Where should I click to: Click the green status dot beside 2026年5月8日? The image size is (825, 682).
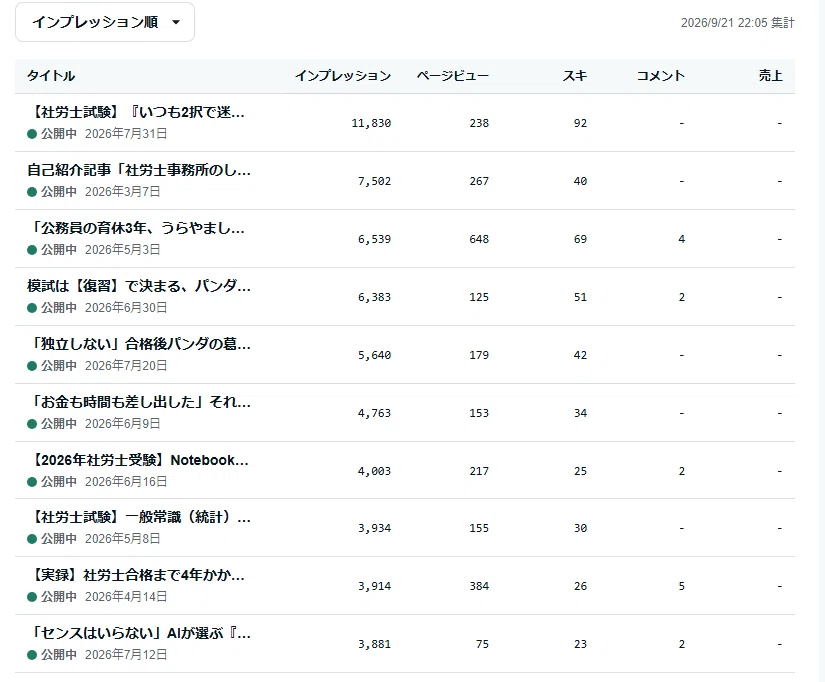32,539
